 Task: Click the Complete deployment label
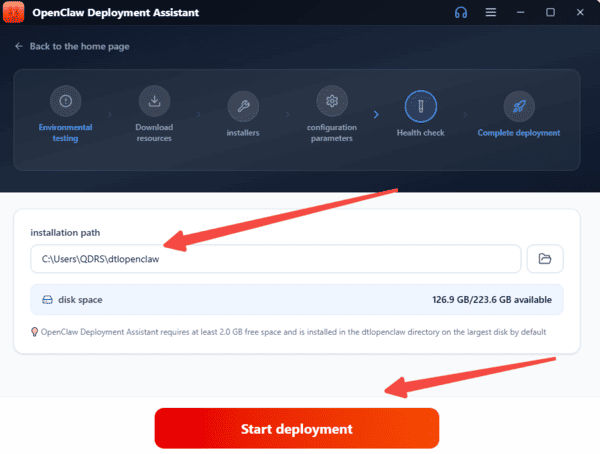519,133
